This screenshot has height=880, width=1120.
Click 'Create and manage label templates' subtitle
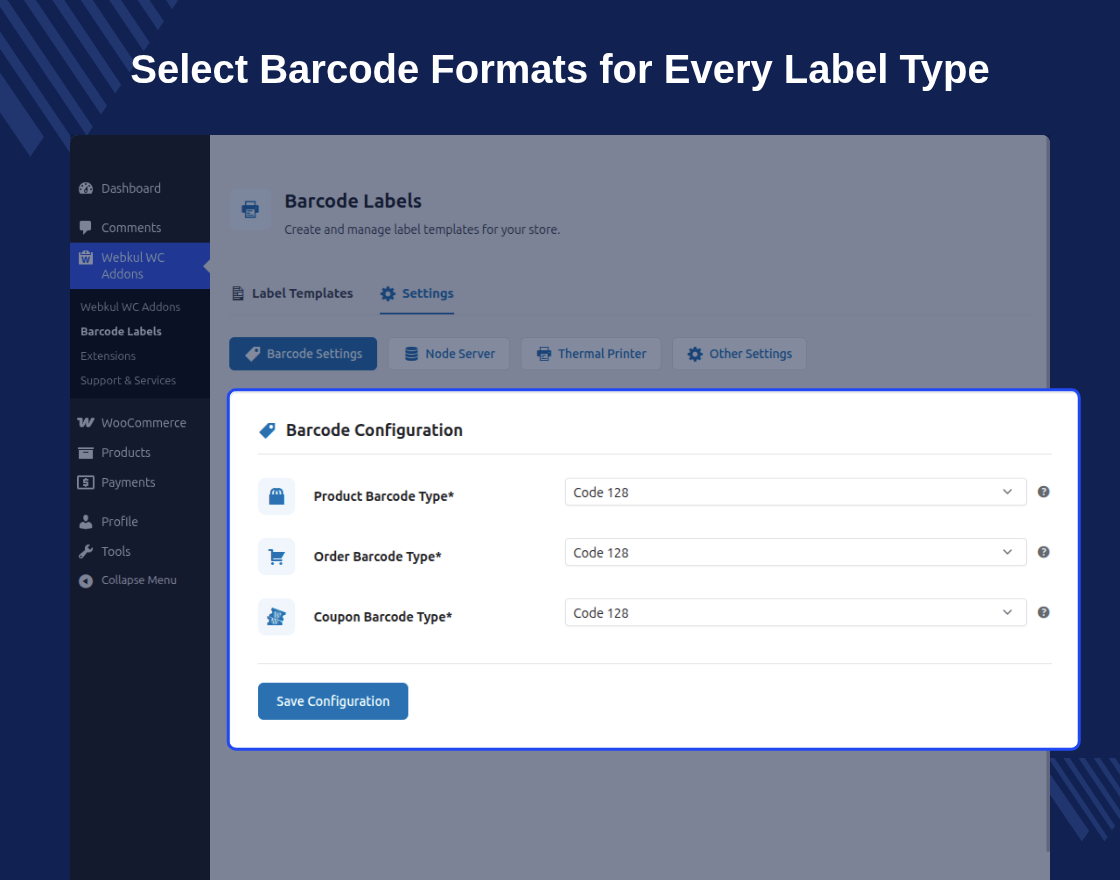(422, 230)
